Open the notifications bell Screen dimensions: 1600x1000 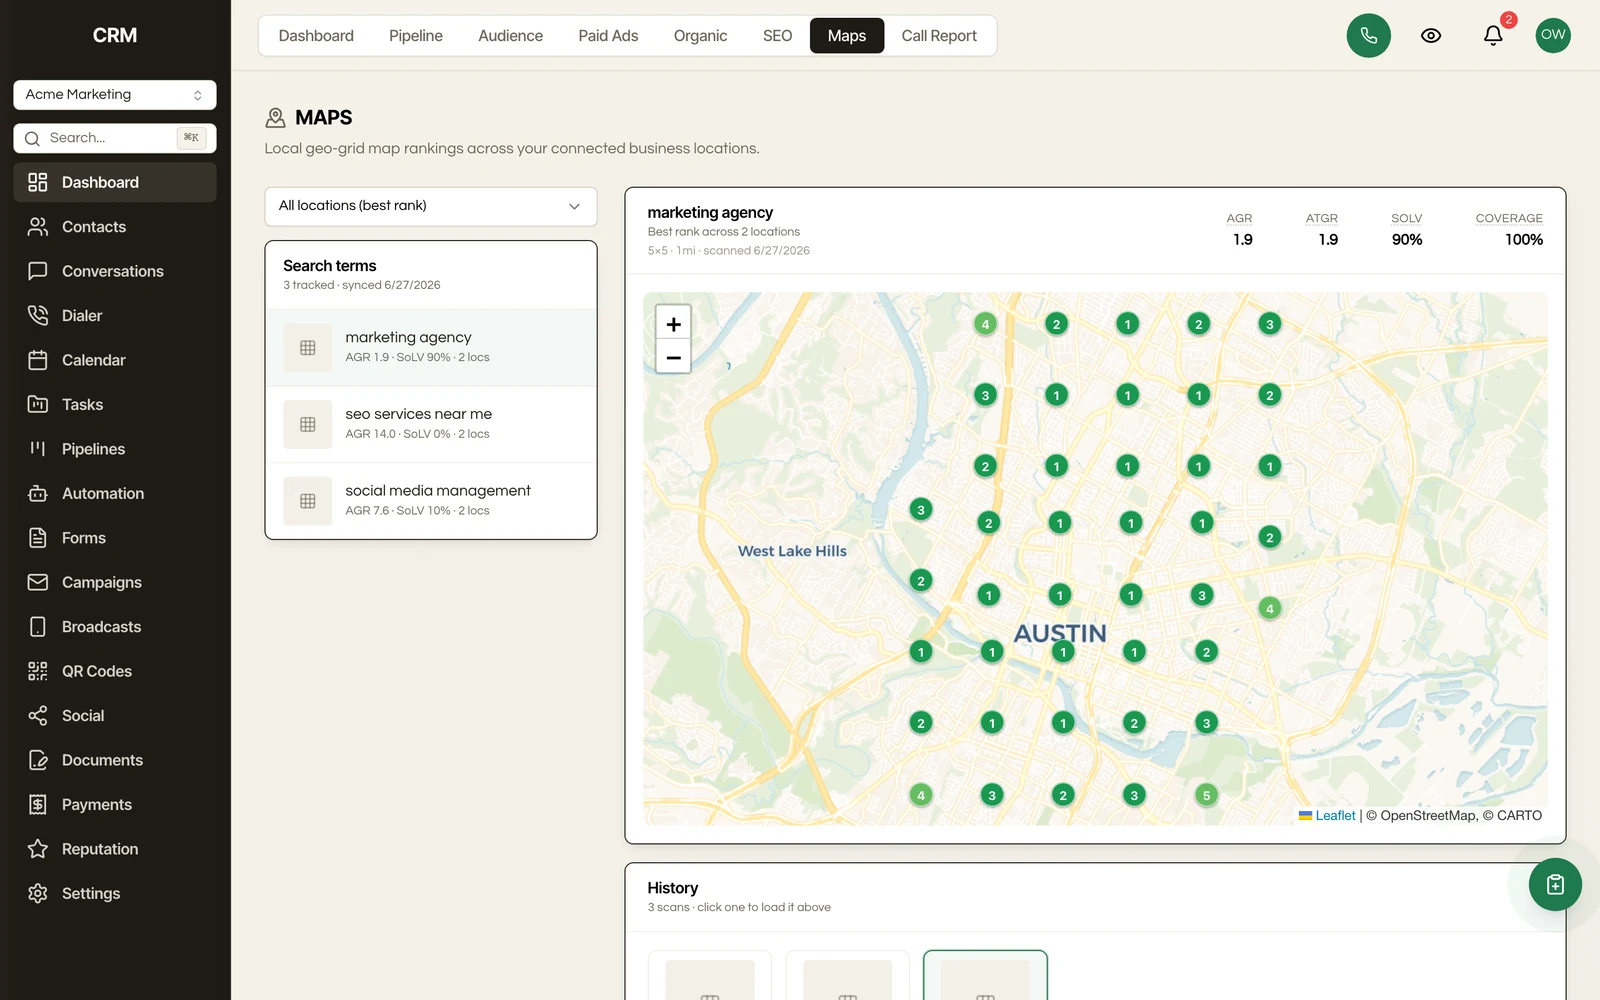tap(1493, 36)
